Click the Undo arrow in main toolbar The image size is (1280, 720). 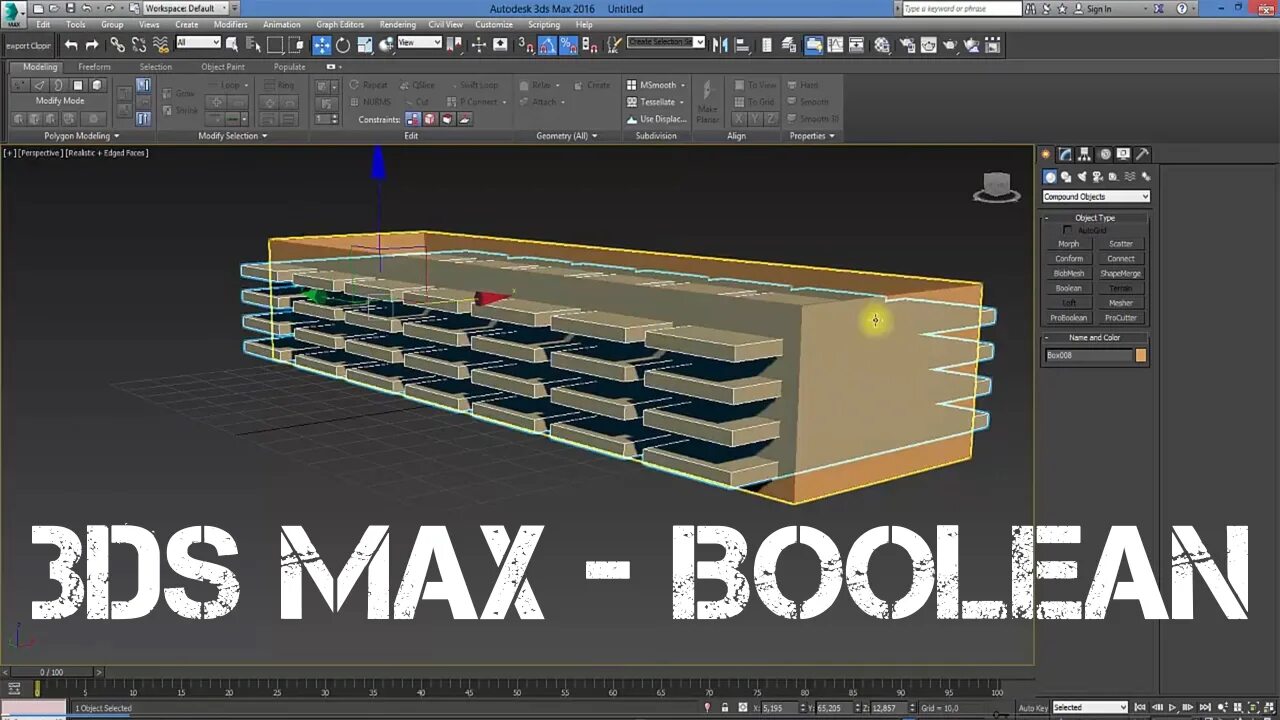[71, 45]
